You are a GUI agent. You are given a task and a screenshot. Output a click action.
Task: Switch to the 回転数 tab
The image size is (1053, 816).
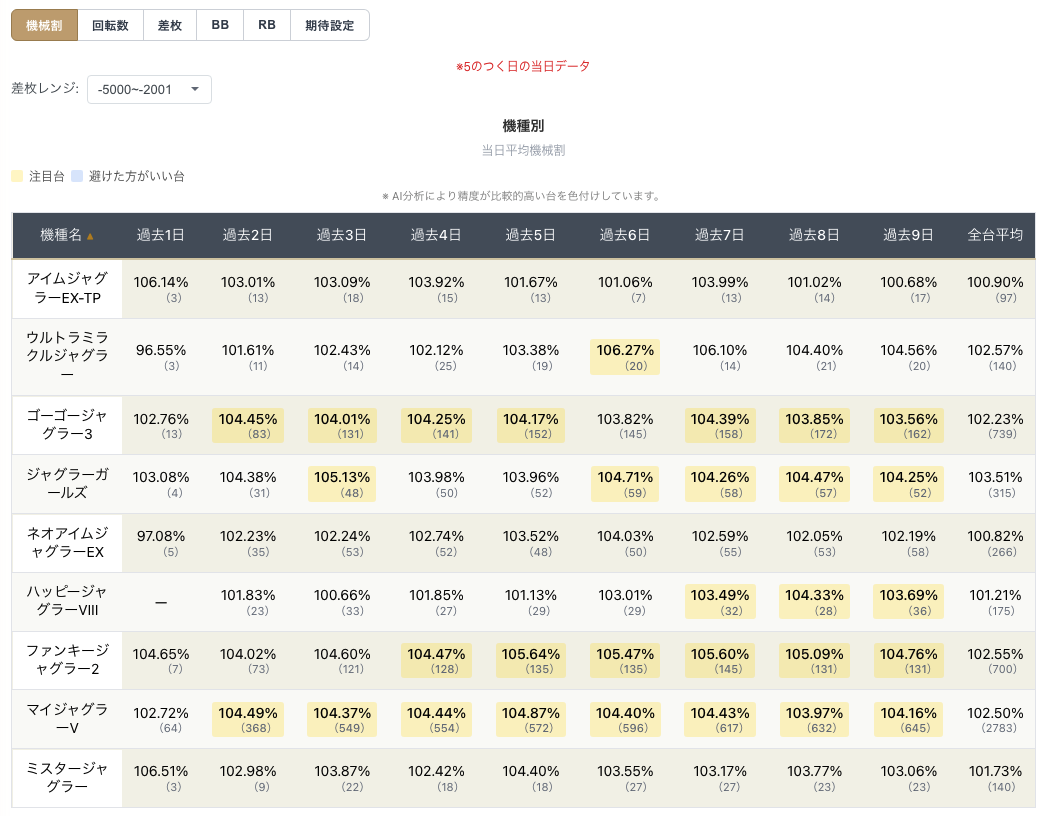tap(110, 26)
